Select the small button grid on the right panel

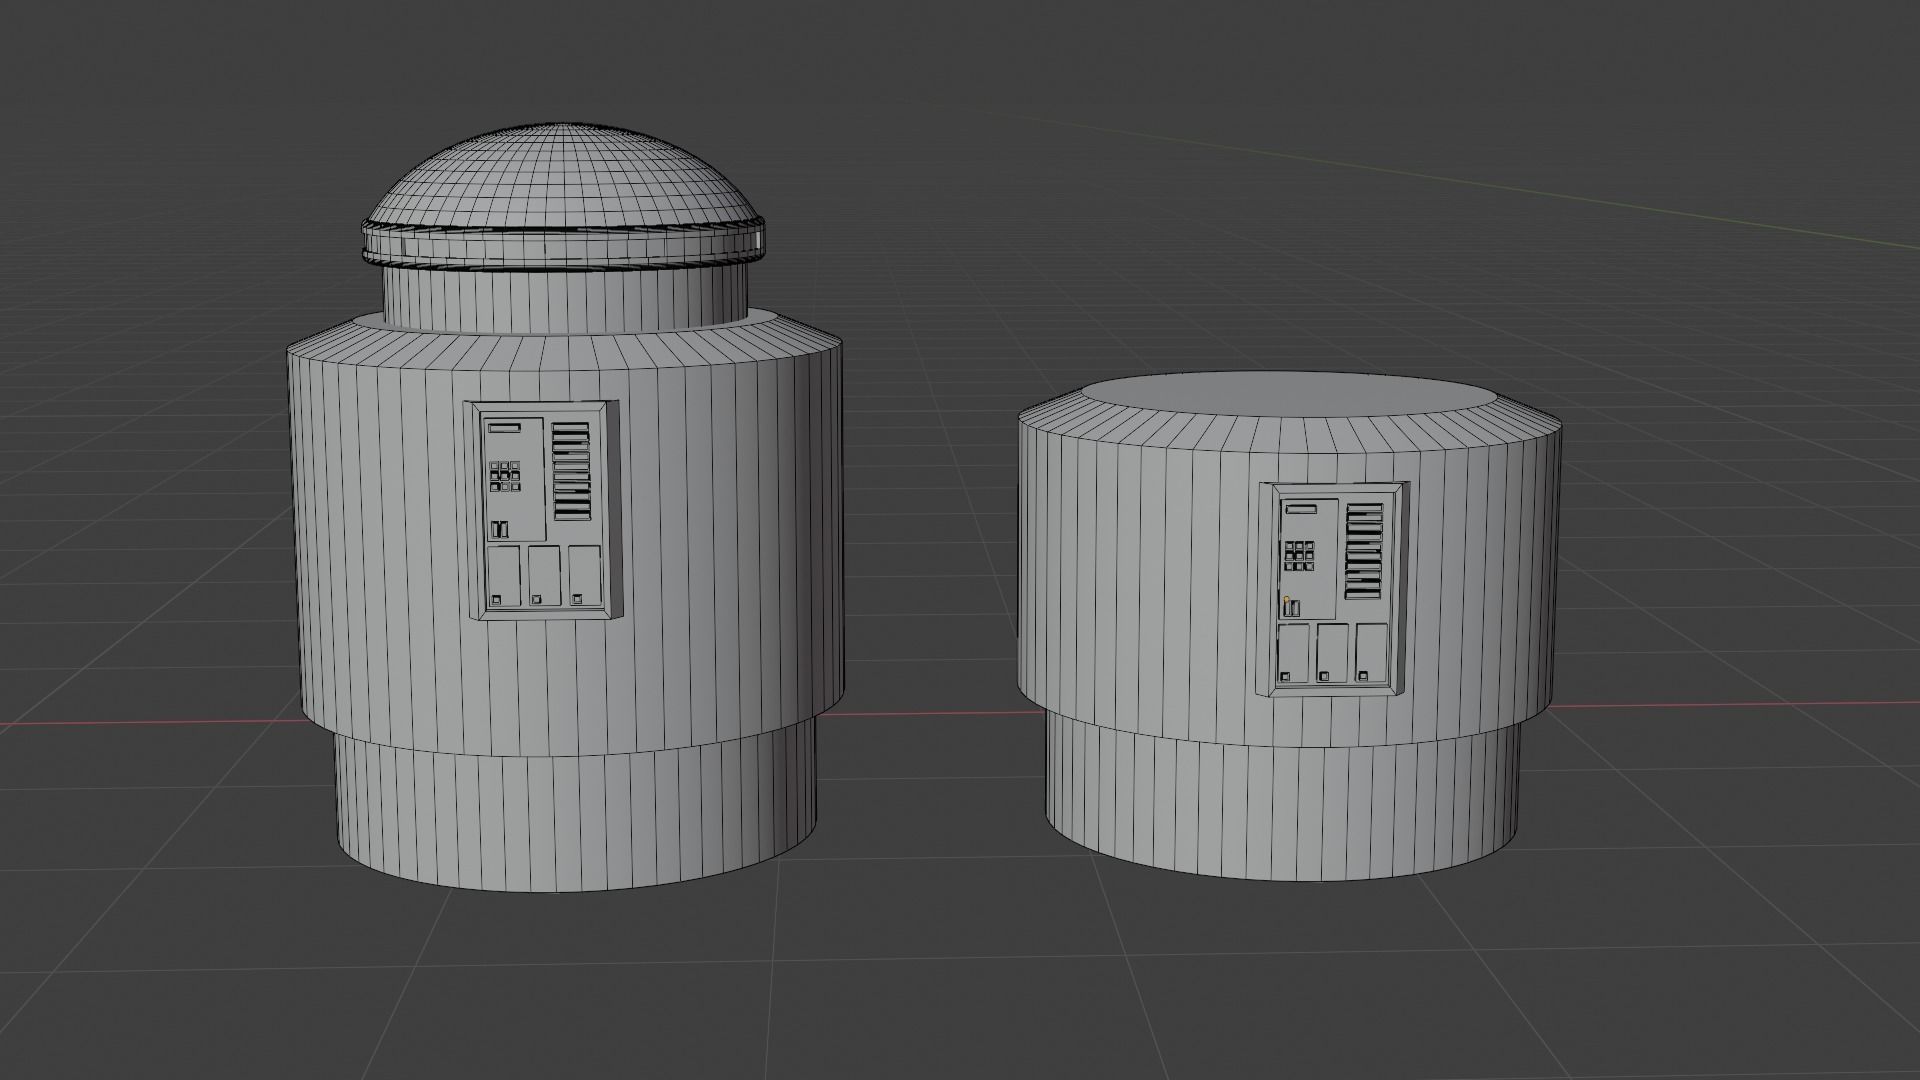point(1300,554)
